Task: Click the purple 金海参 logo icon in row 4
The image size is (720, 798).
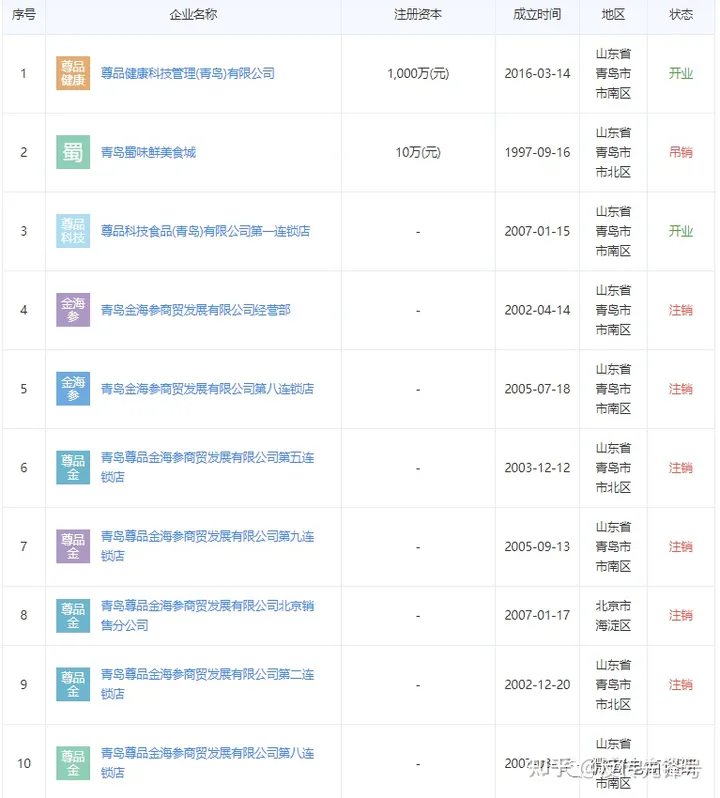Action: click(73, 310)
